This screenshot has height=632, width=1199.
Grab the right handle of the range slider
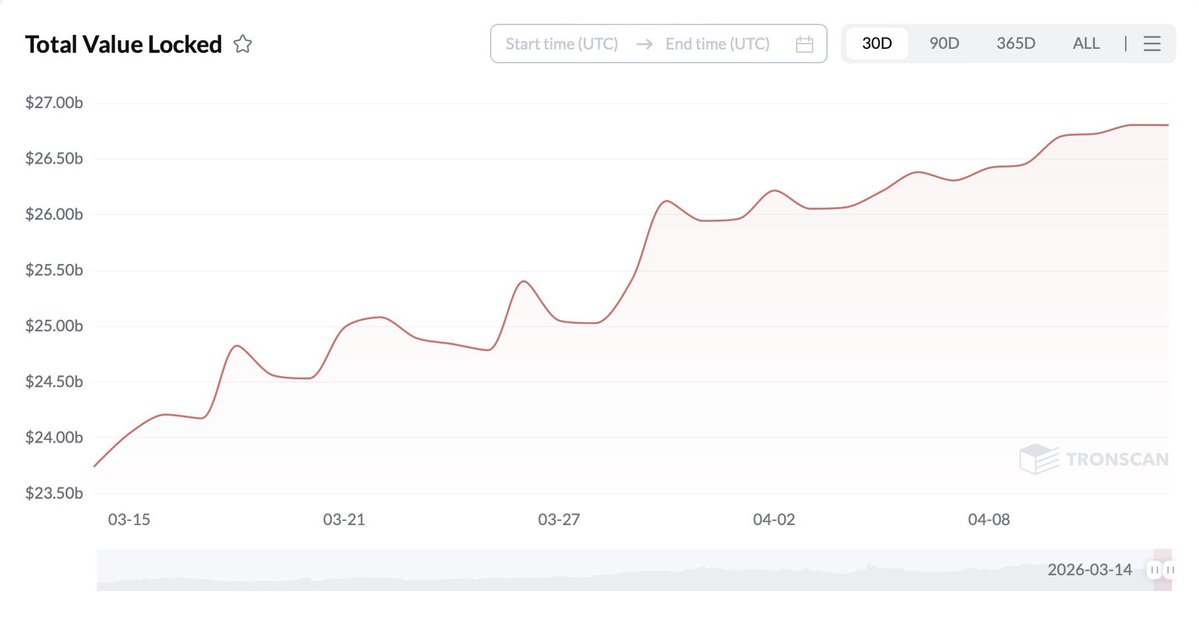point(1170,570)
